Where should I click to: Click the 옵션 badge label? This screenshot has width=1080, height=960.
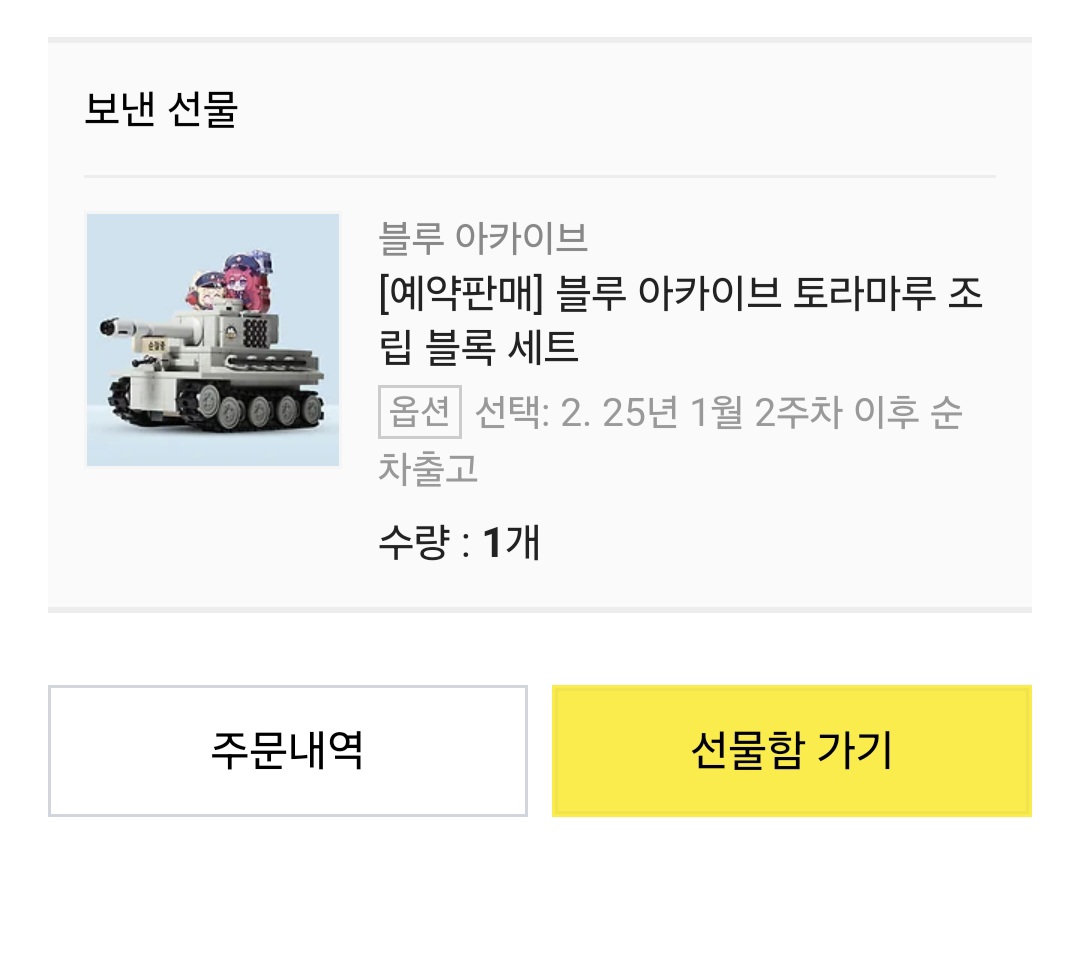click(419, 412)
